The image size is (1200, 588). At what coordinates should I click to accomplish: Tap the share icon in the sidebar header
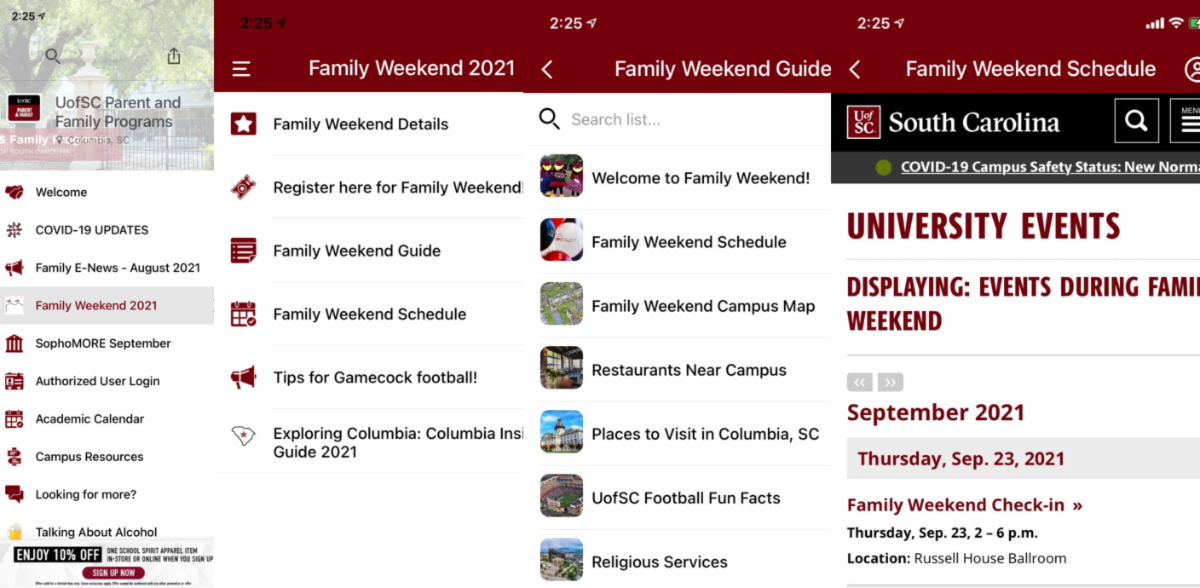tap(174, 57)
